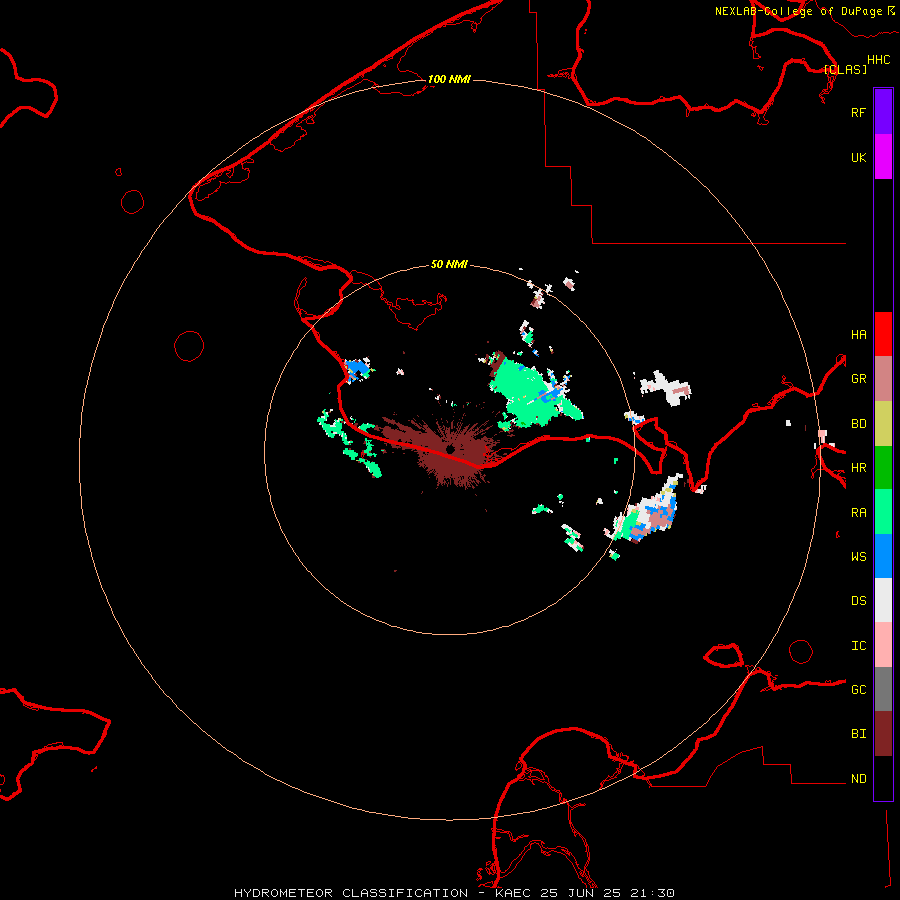900x900 pixels.
Task: Click the HR heavy rain green swatch
Action: 883,468
